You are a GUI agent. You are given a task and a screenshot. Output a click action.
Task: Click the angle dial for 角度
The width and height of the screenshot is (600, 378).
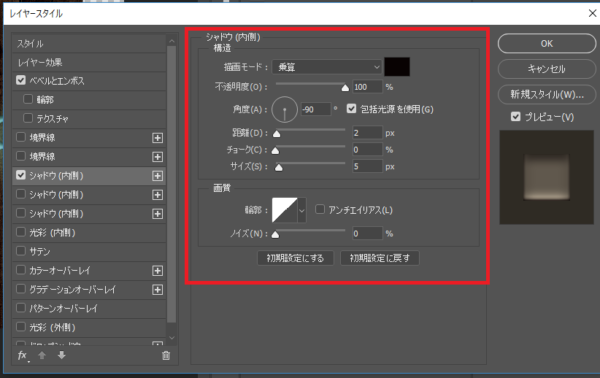pos(284,109)
